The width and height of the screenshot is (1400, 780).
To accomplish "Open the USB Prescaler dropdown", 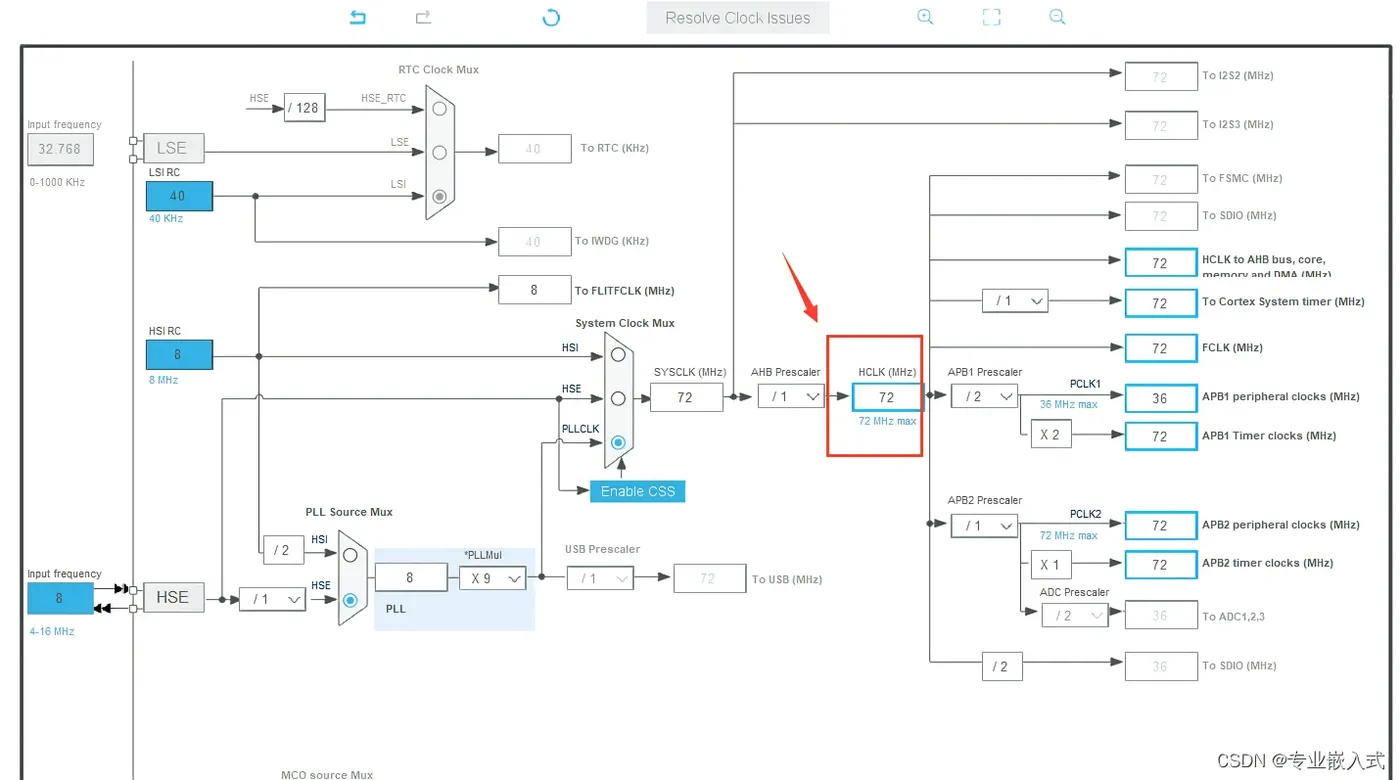I will point(600,579).
